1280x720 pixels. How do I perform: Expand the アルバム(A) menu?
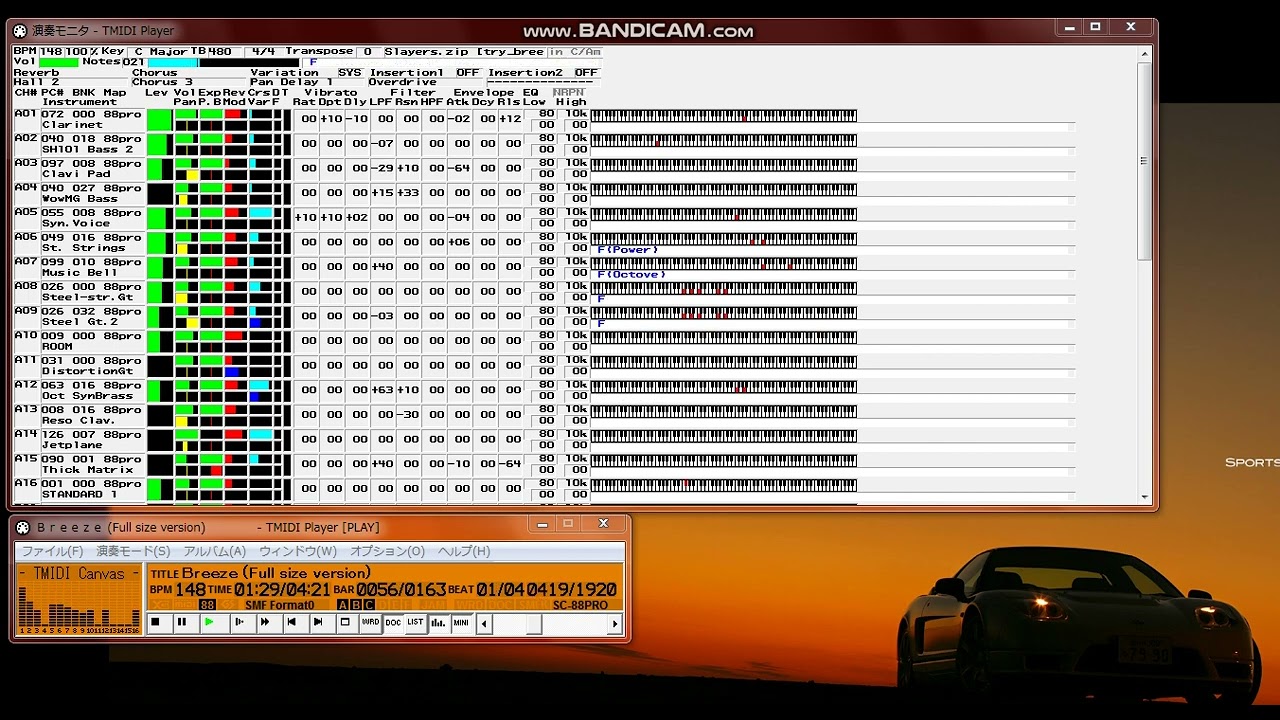(x=214, y=551)
